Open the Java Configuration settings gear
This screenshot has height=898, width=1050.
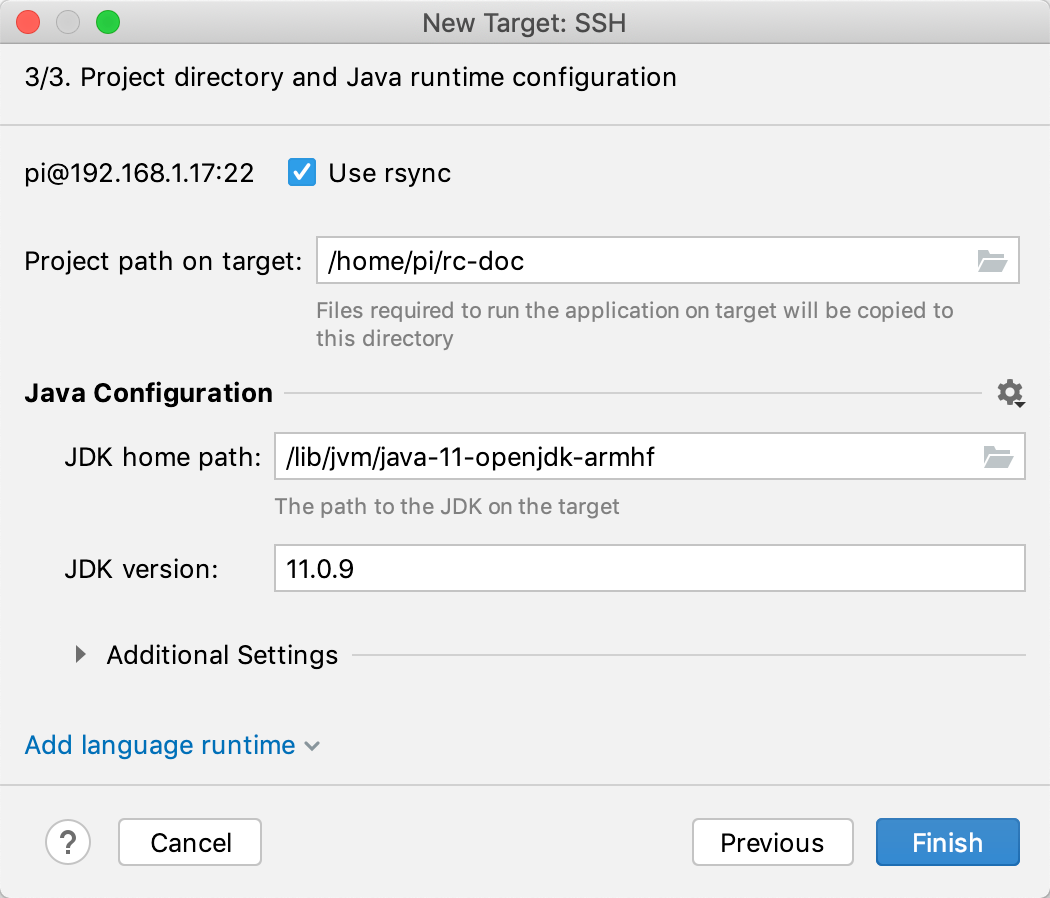click(x=1007, y=393)
